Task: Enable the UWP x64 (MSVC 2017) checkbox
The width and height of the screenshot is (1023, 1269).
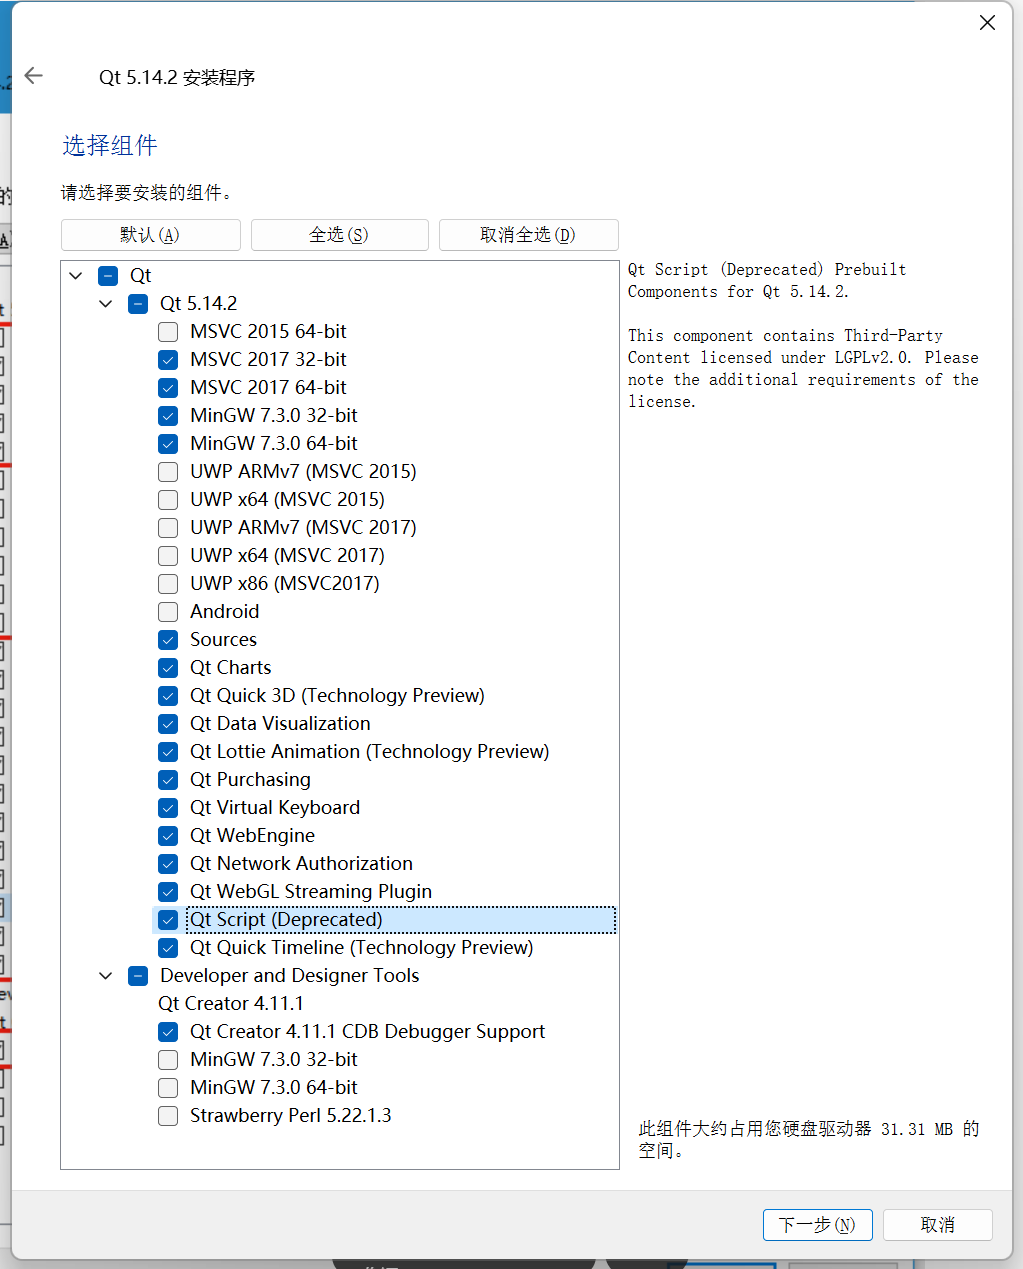Action: tap(168, 555)
